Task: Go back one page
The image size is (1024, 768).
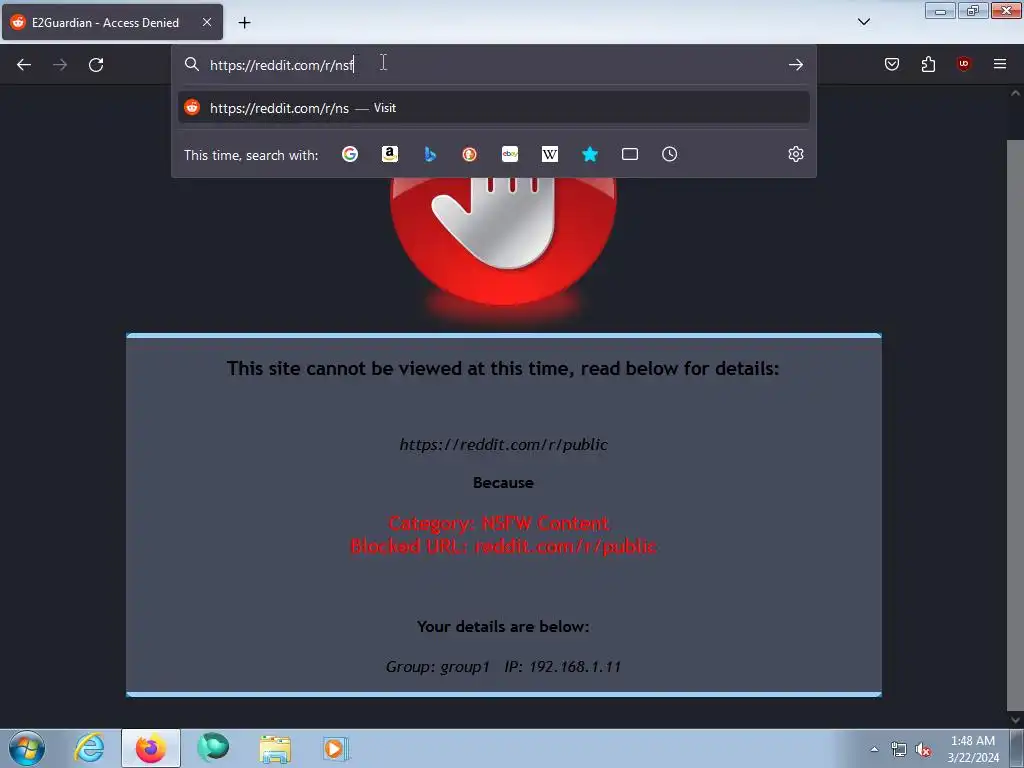Action: click(24, 65)
